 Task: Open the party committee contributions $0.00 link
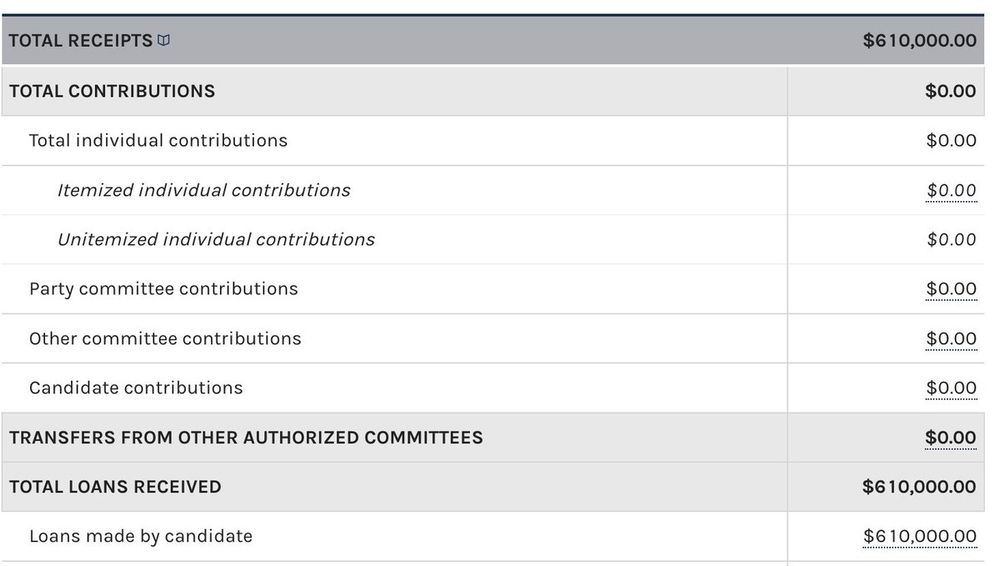pos(951,289)
